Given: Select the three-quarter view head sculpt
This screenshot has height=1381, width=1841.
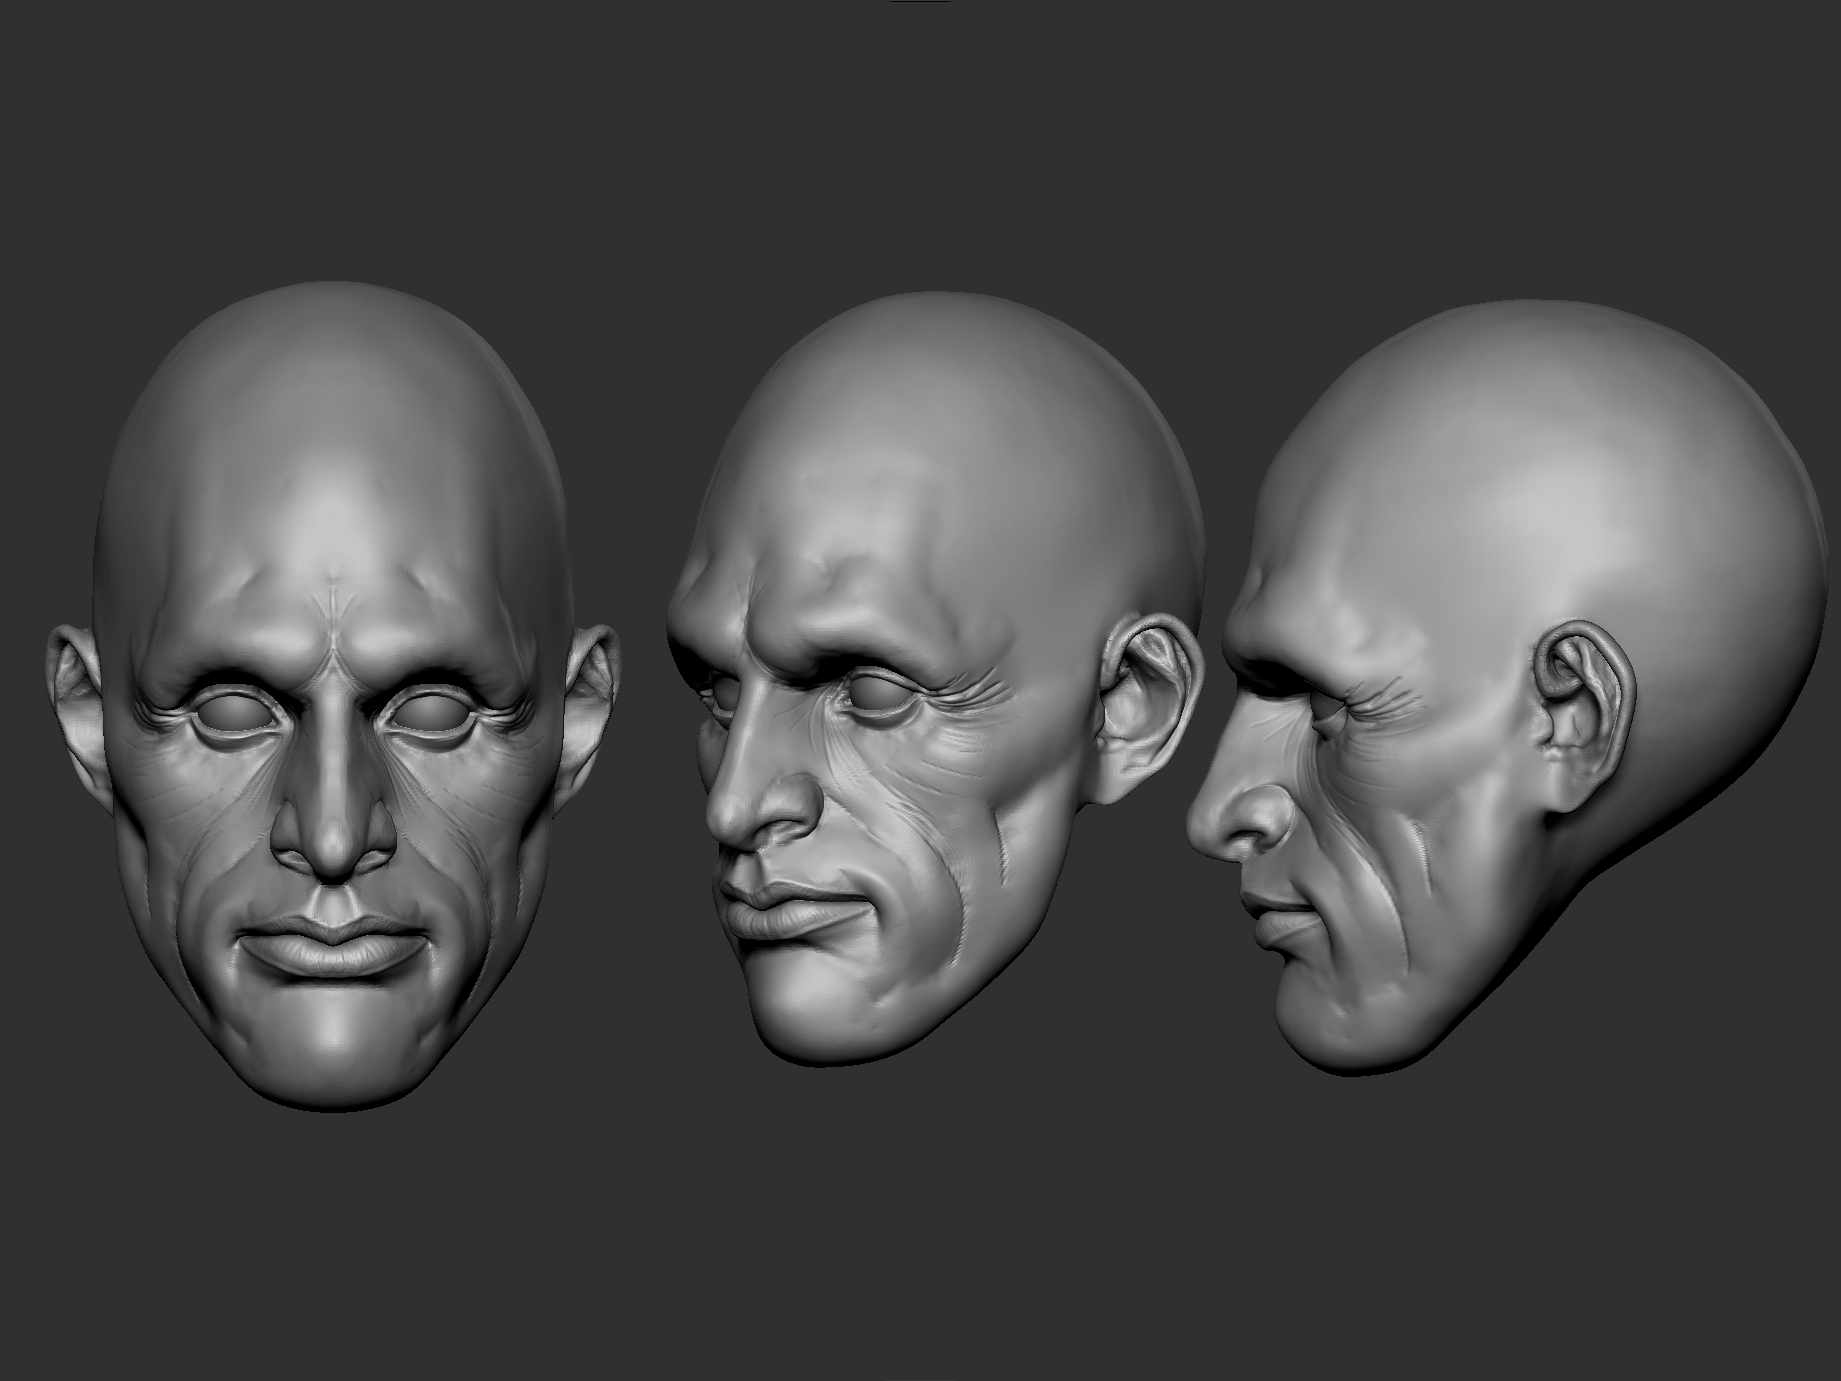Looking at the screenshot, I should tap(936, 678).
